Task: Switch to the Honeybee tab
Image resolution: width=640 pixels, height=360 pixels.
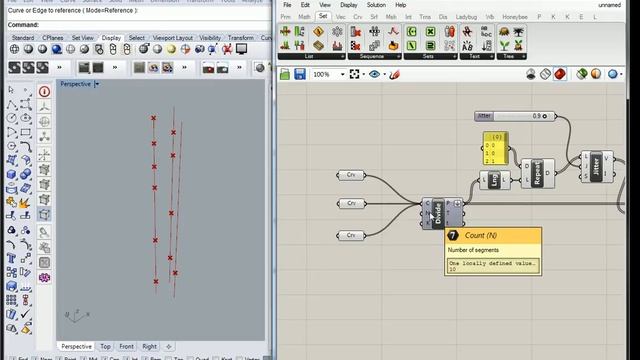Action: (515, 17)
